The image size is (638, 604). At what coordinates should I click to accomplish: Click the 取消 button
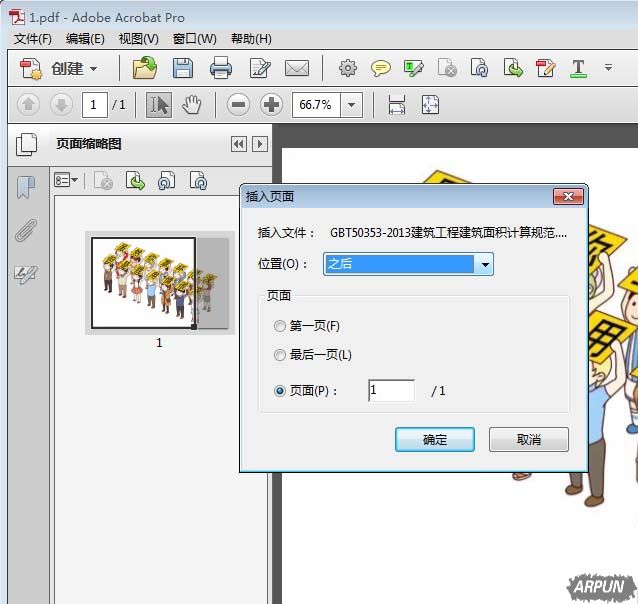tap(528, 440)
